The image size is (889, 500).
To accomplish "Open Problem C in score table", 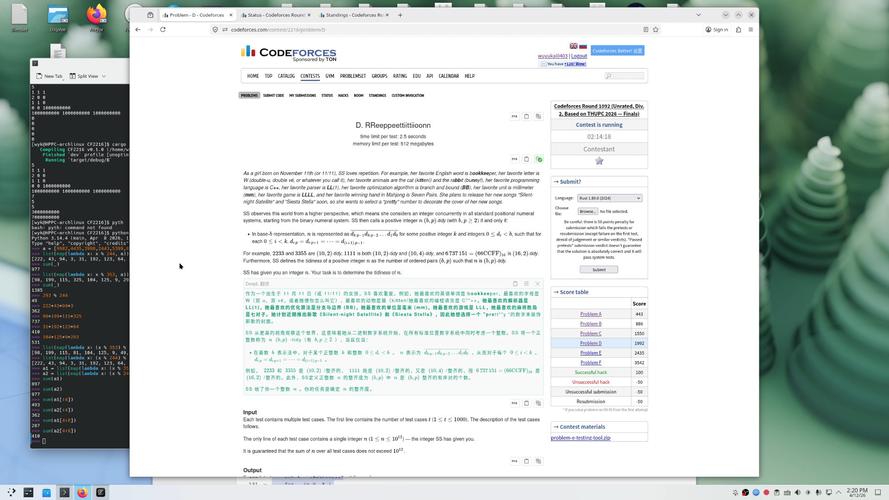I will coord(591,333).
